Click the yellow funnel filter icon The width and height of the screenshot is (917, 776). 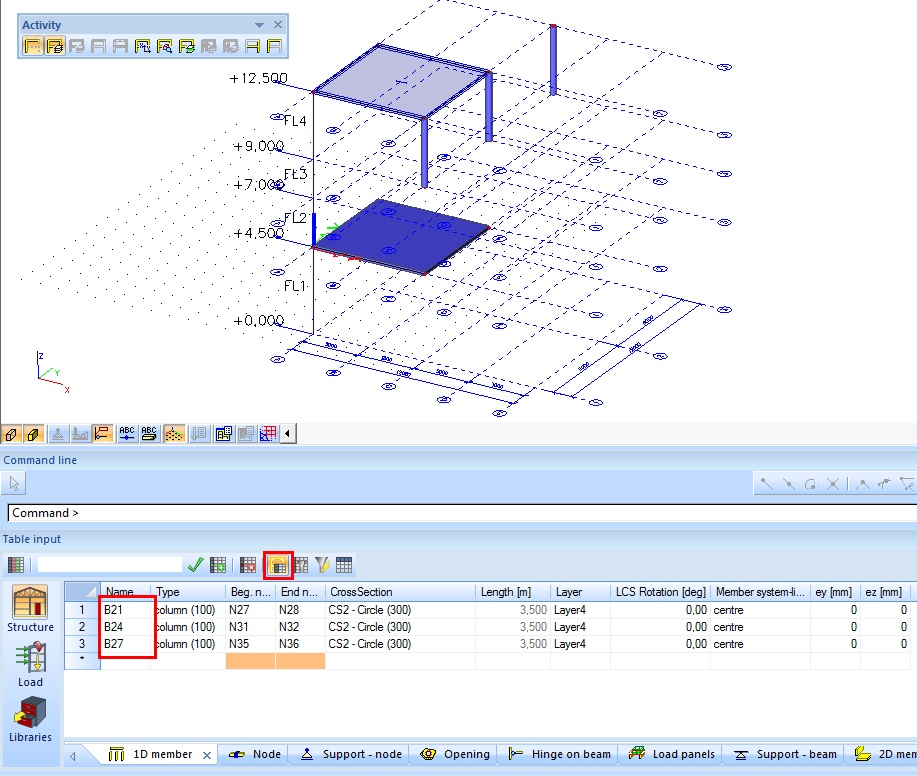coord(322,565)
